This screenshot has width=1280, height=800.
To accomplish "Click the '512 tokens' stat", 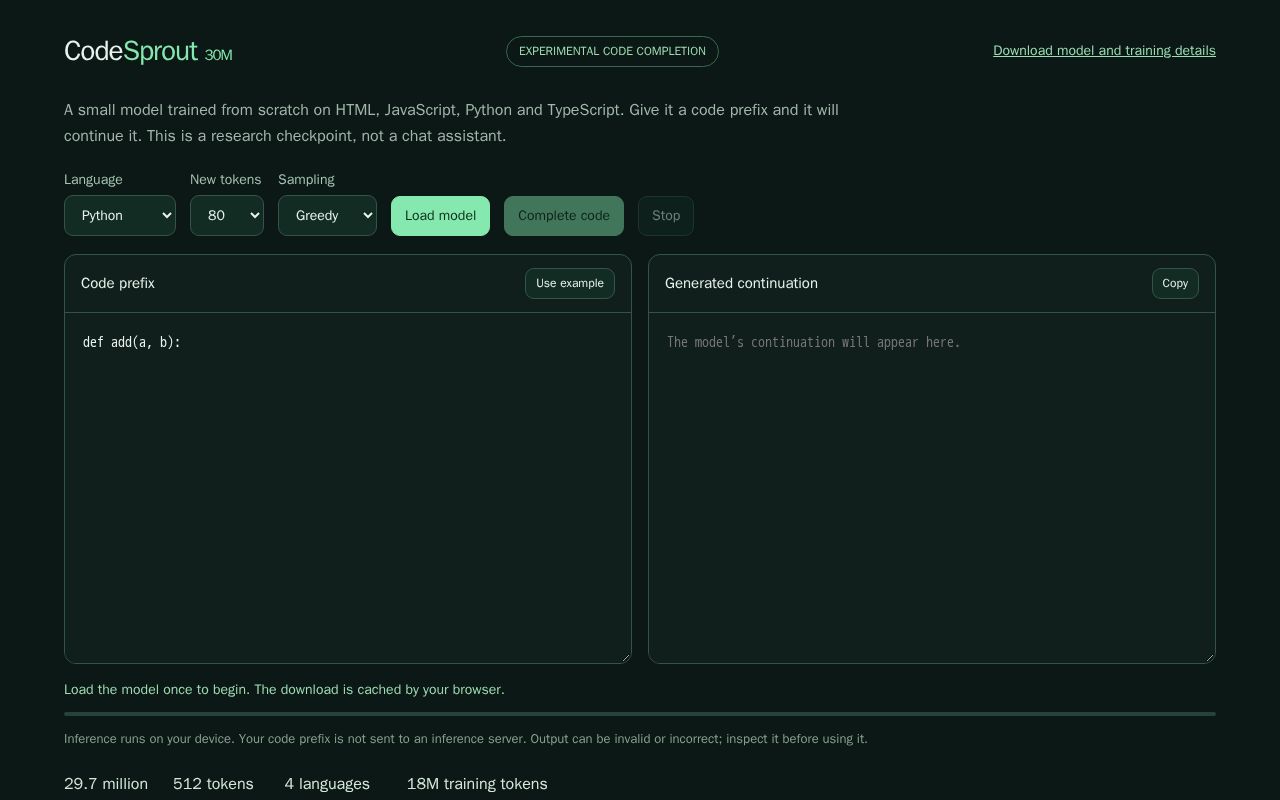I will tap(213, 784).
